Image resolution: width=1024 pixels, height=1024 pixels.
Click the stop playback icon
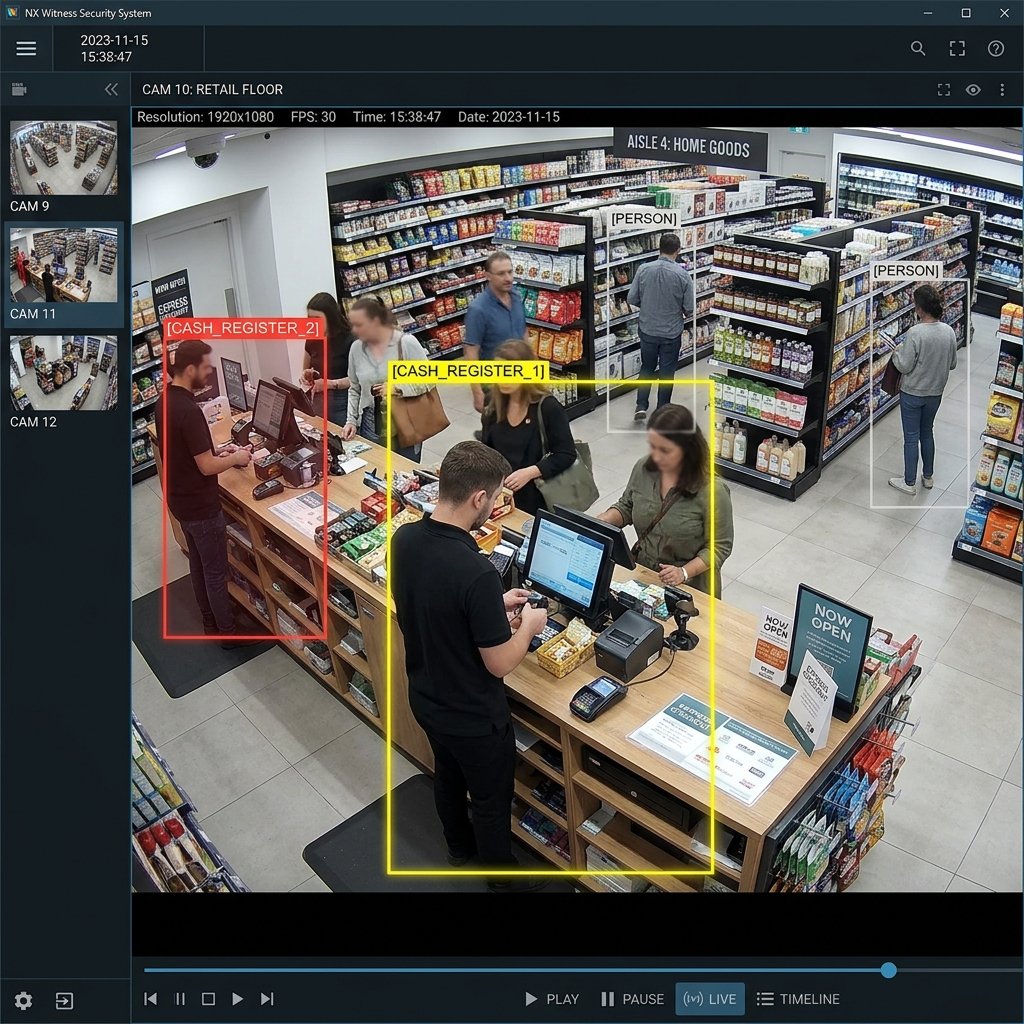point(208,999)
